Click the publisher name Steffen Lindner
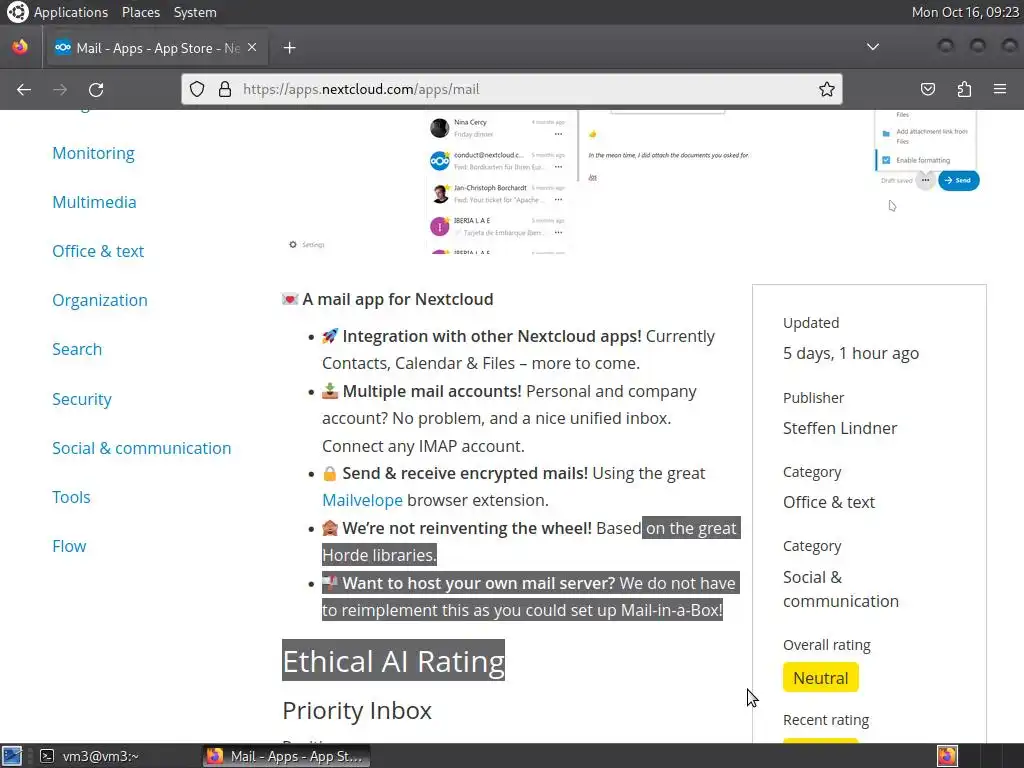The image size is (1024, 768). [x=840, y=428]
